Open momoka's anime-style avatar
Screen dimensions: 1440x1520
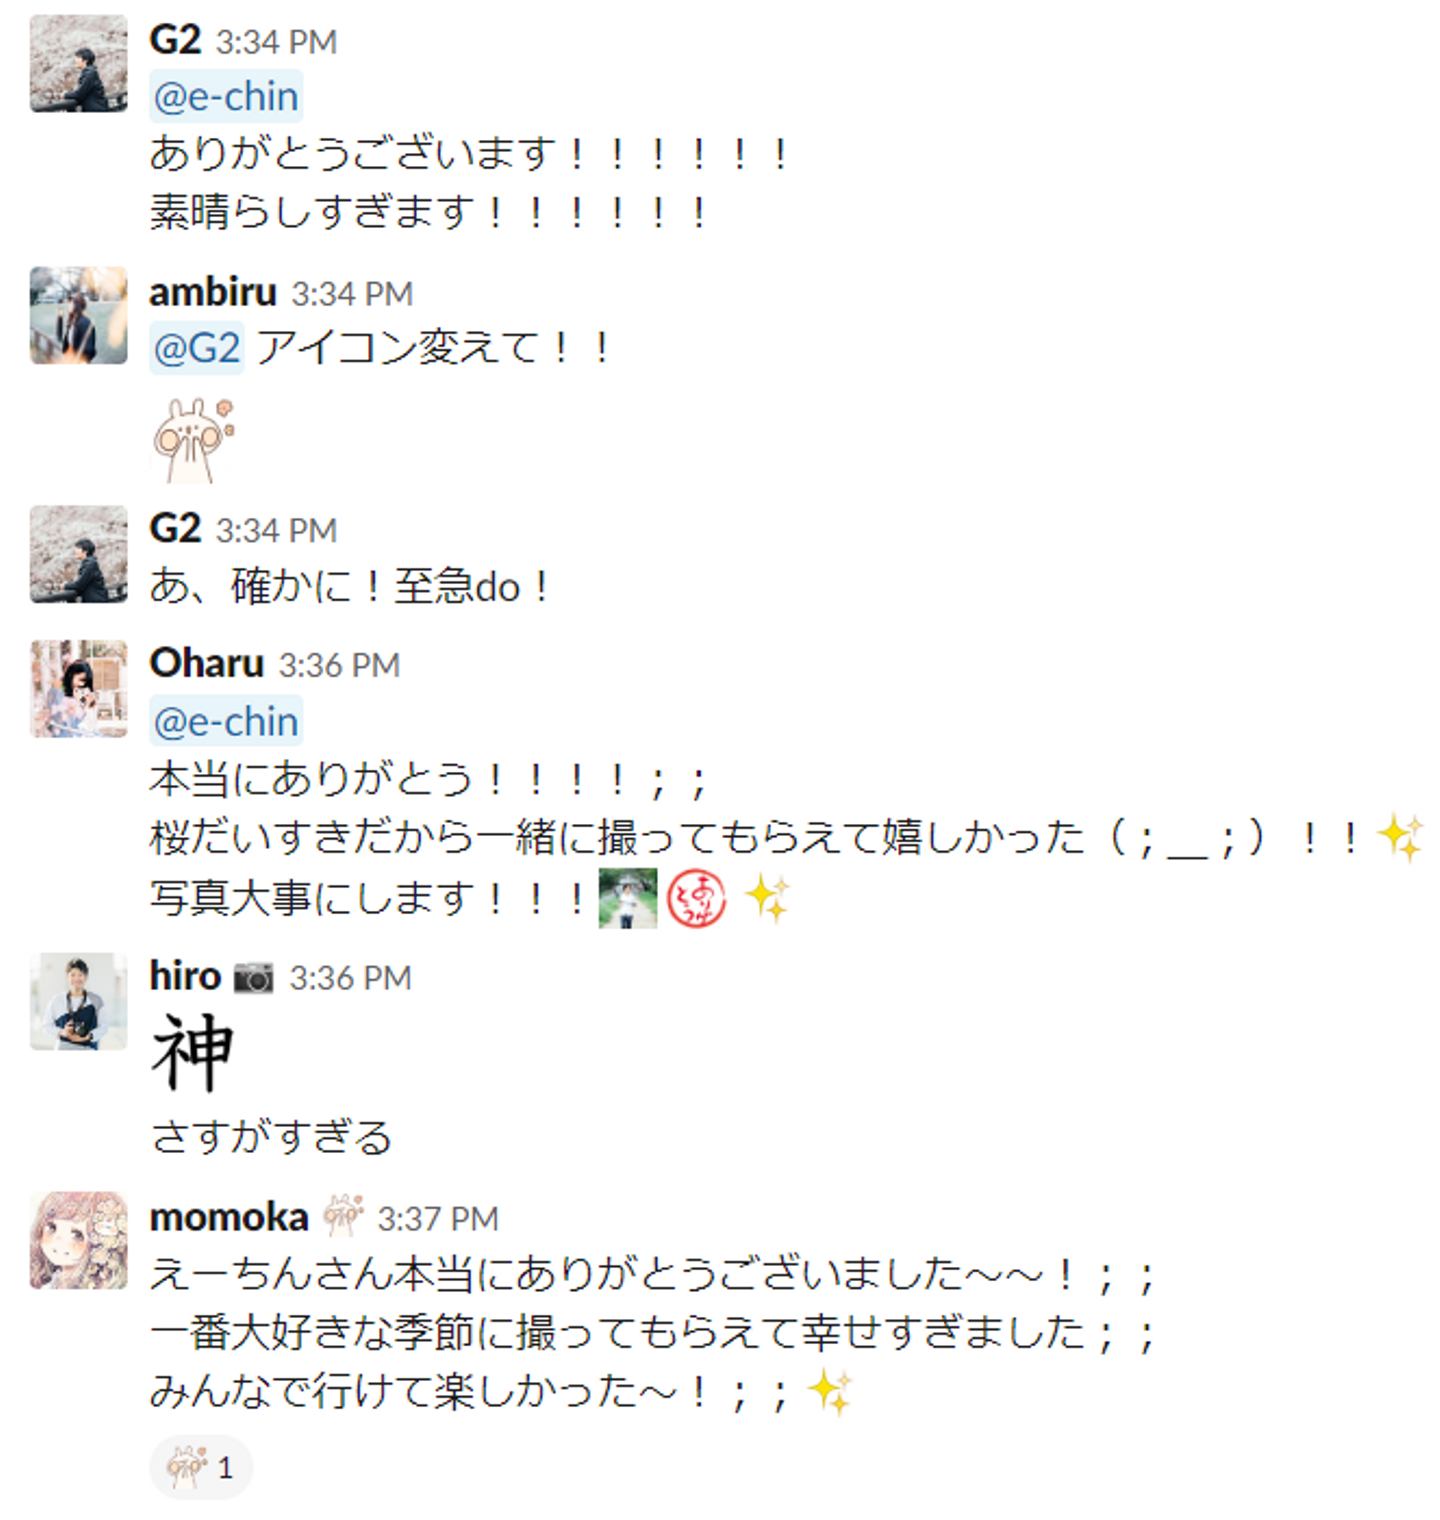(79, 1240)
